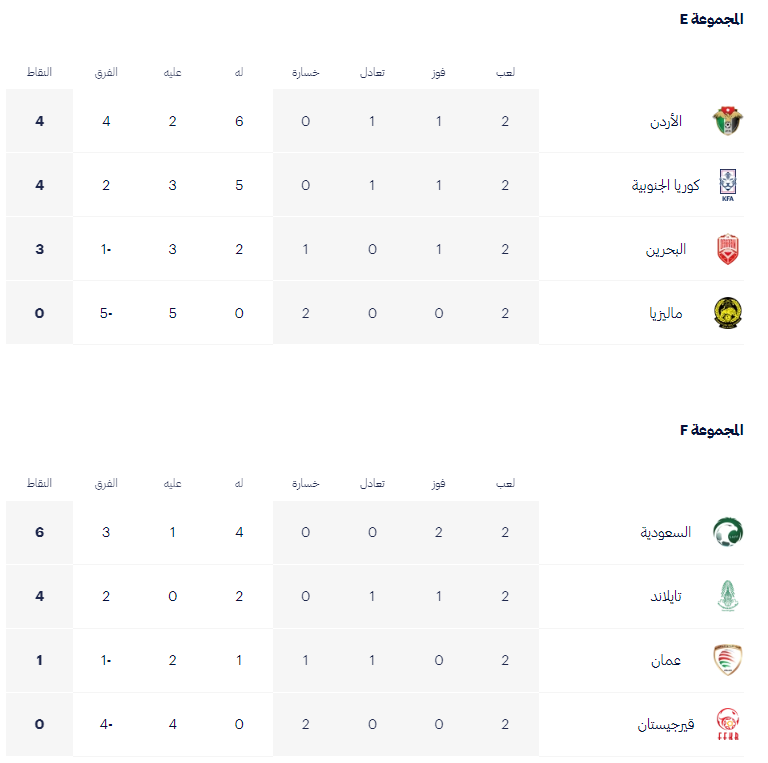Click the Jordan team crest icon

(x=727, y=121)
